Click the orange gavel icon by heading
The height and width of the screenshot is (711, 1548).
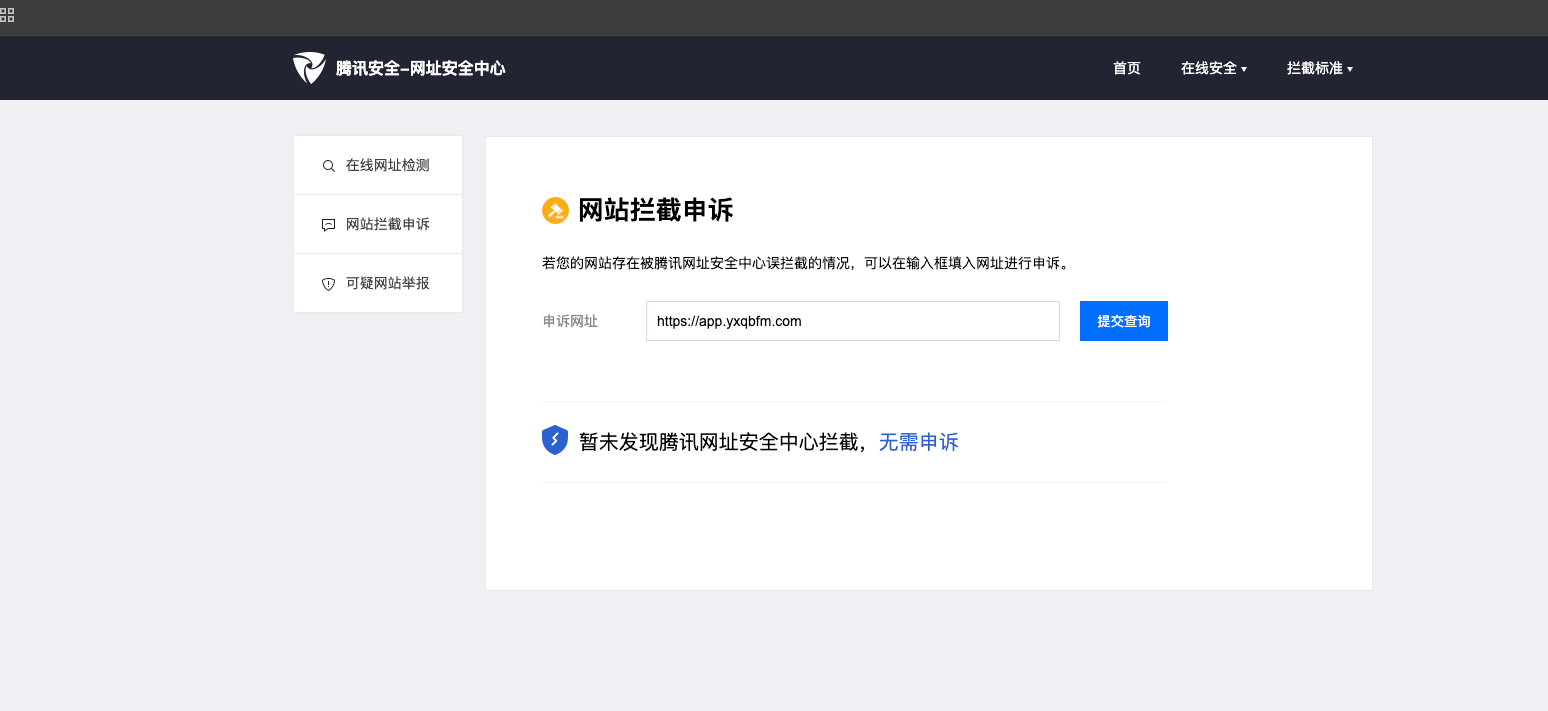point(555,211)
